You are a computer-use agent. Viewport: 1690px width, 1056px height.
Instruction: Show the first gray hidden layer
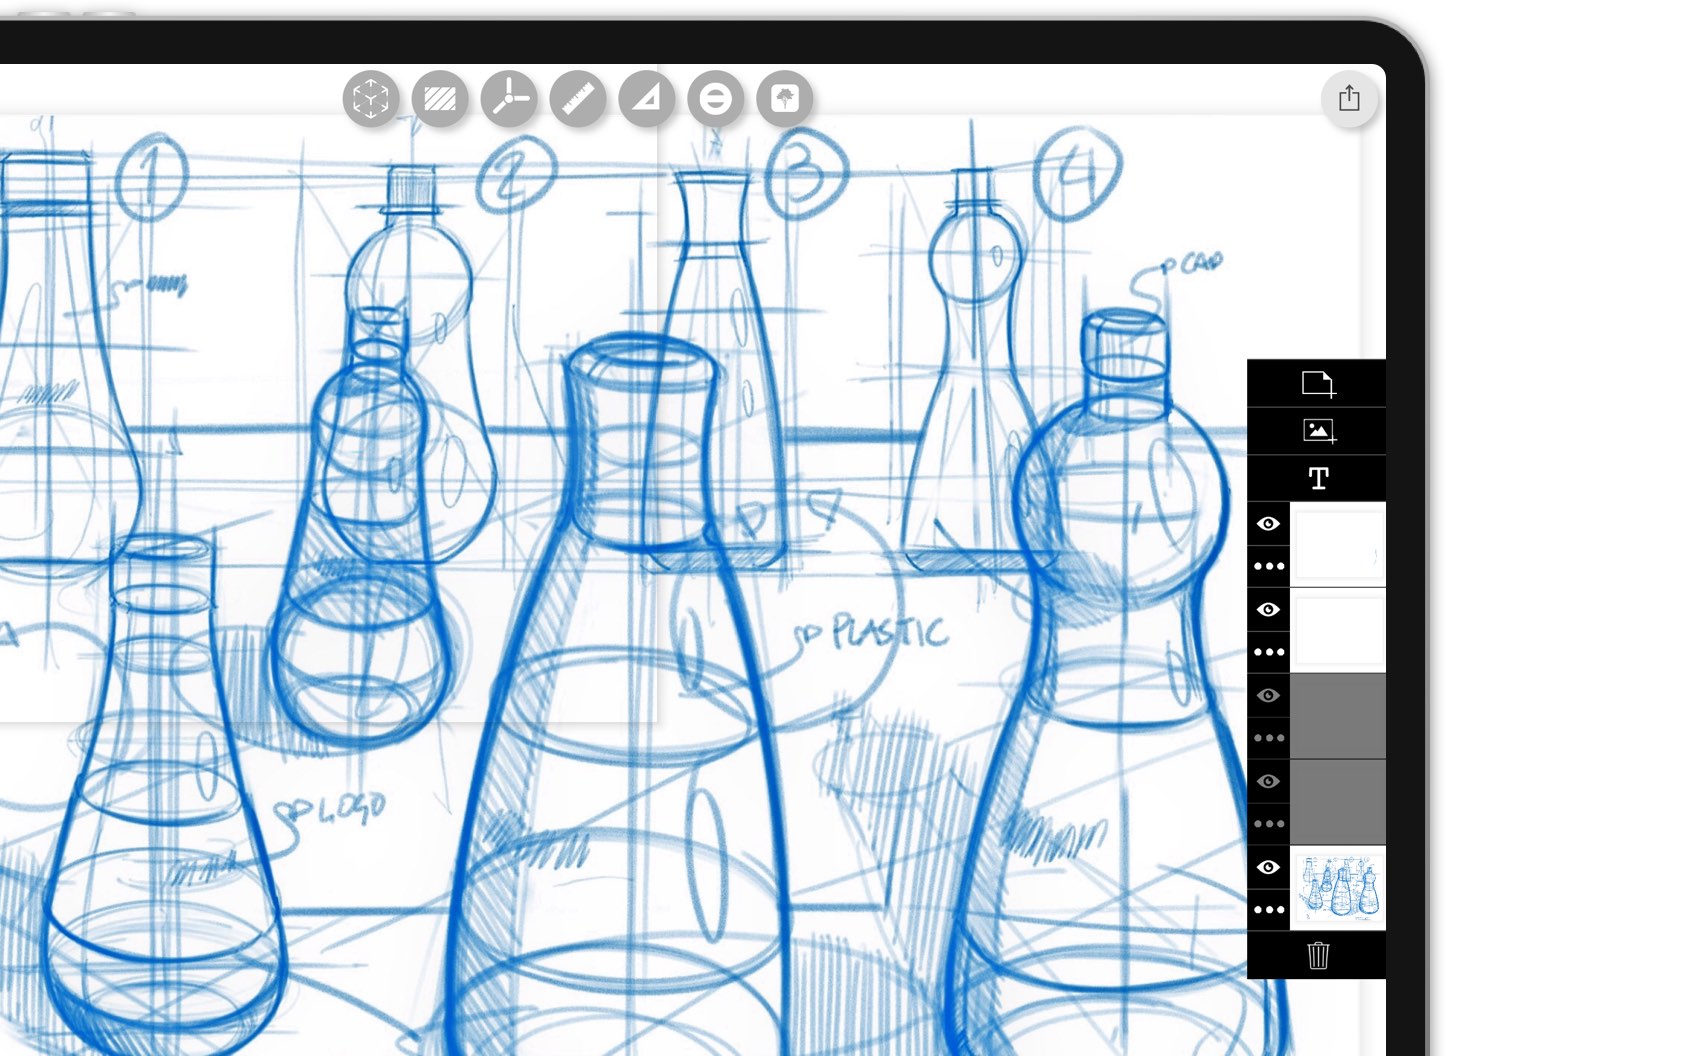pos(1268,696)
